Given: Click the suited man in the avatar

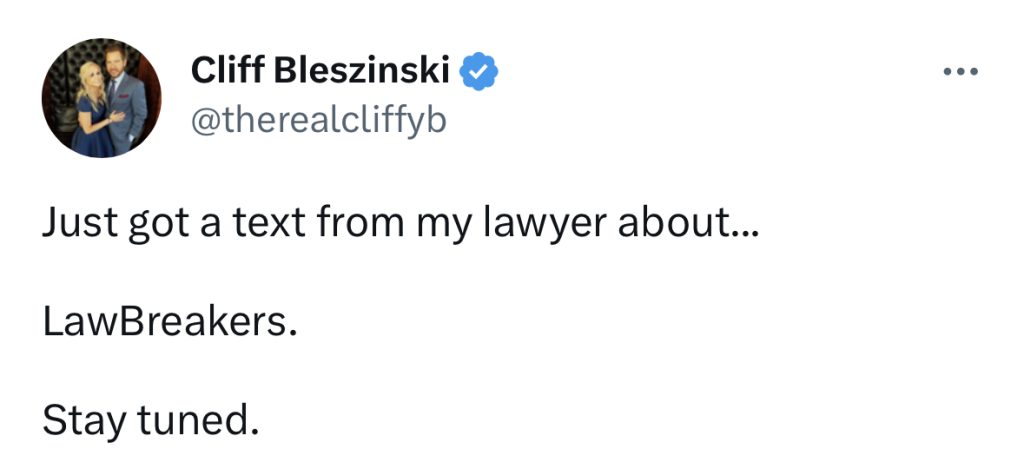Looking at the screenshot, I should 128,98.
